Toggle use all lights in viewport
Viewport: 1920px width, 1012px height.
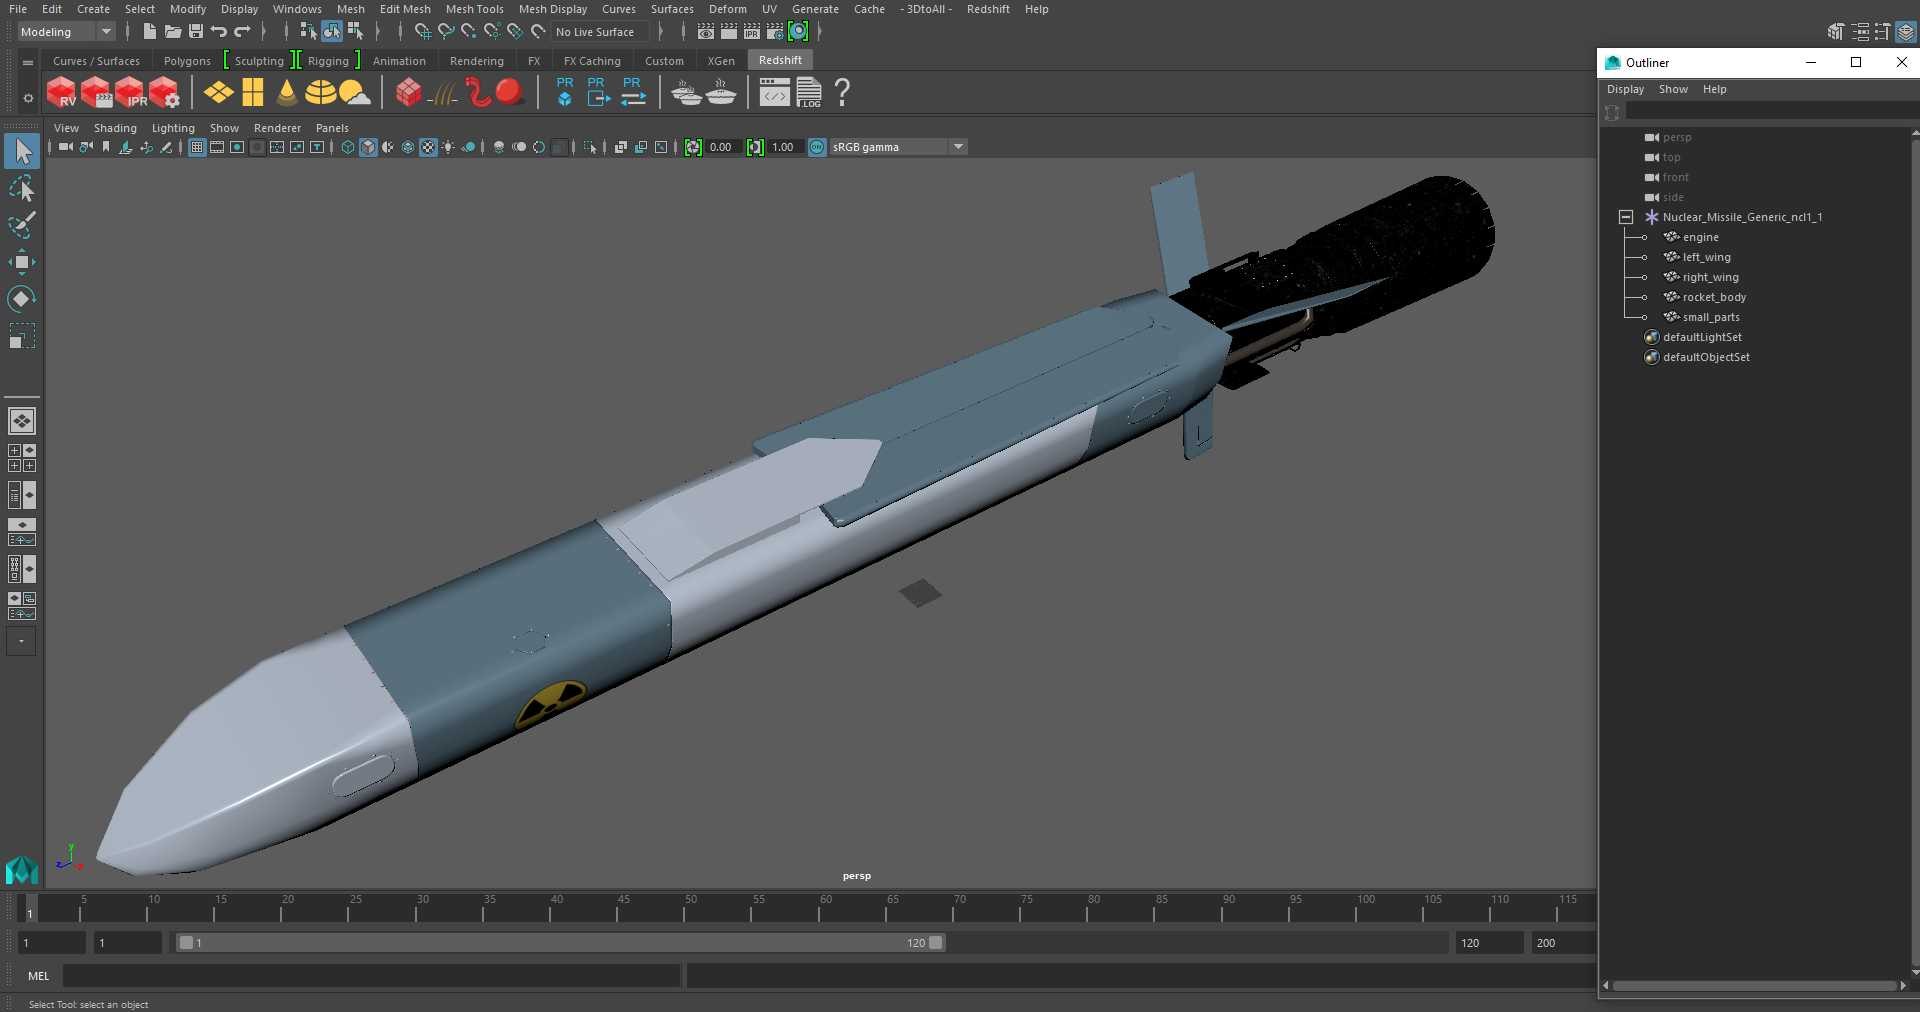[x=448, y=147]
